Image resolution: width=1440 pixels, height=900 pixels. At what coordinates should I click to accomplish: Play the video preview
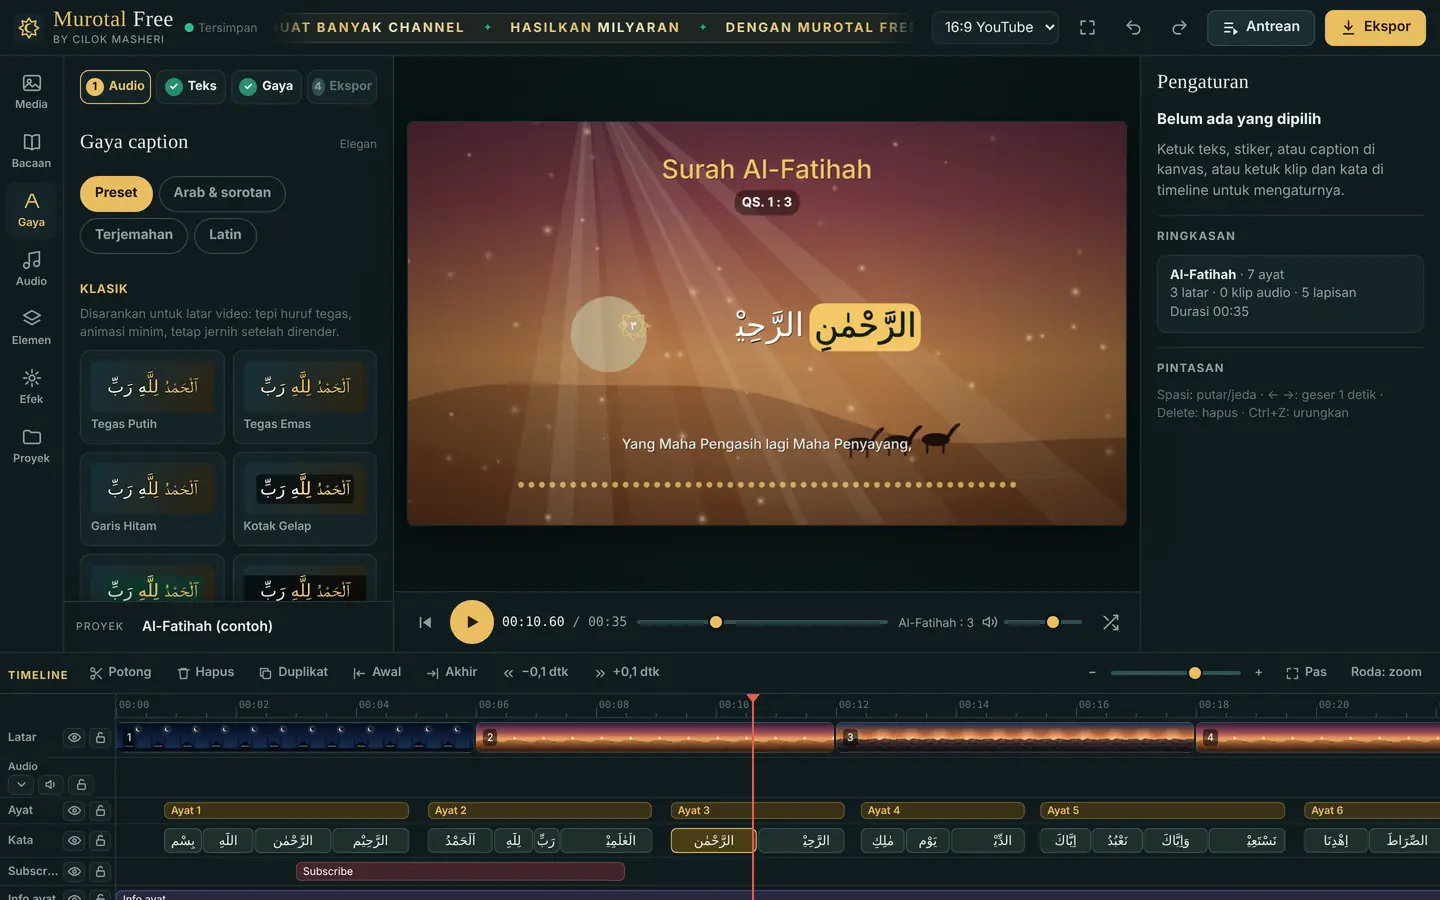pos(472,622)
